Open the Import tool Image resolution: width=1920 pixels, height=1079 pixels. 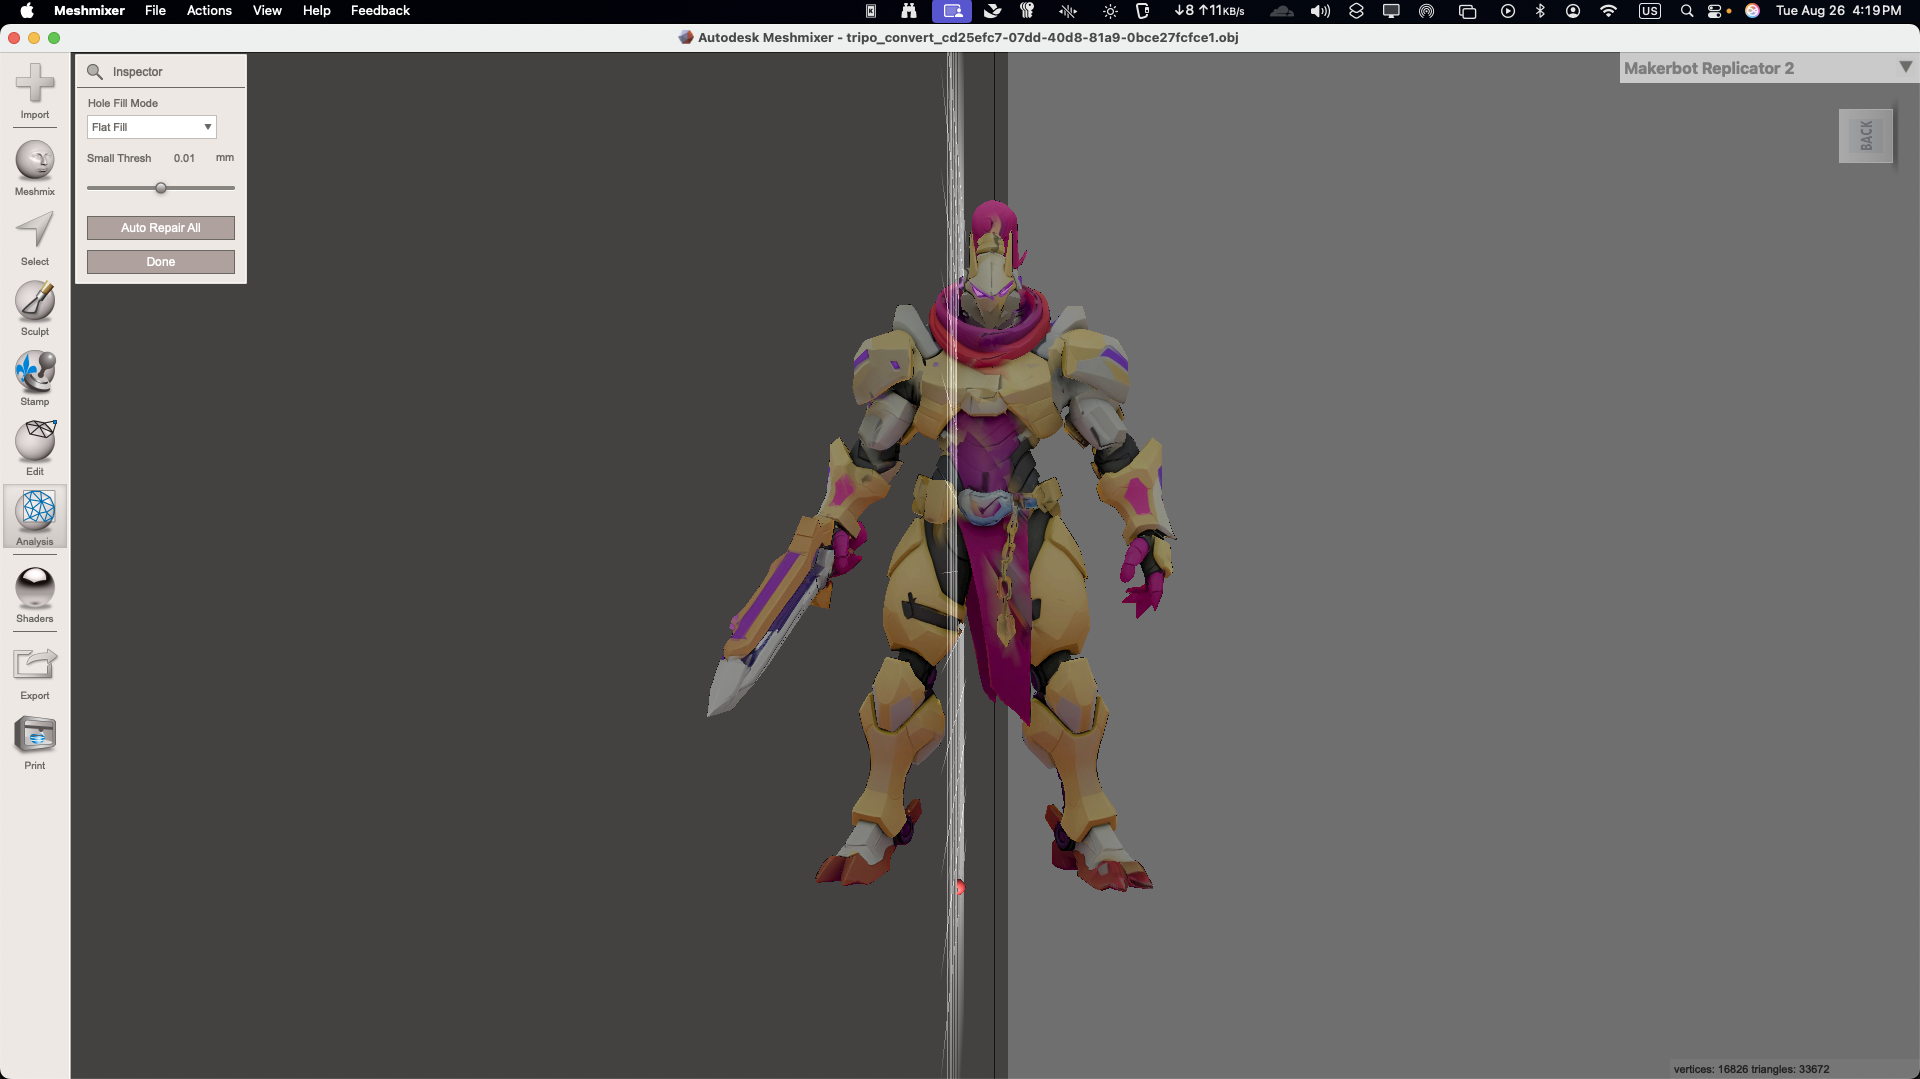(35, 91)
